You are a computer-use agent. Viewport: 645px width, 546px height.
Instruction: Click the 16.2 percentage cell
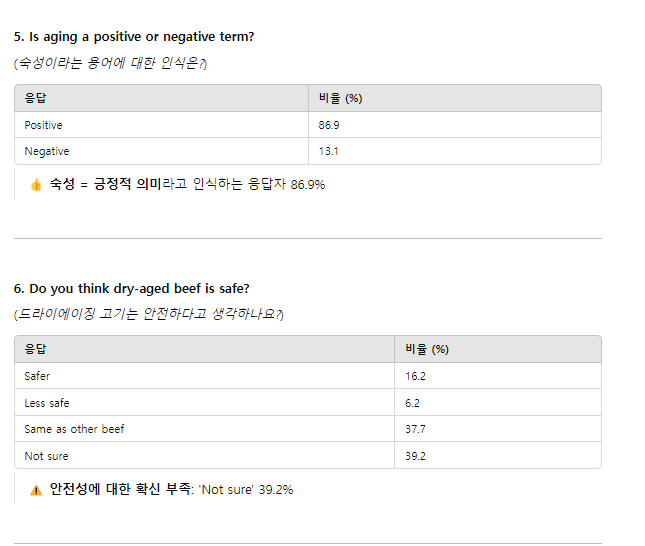pyautogui.click(x=415, y=376)
